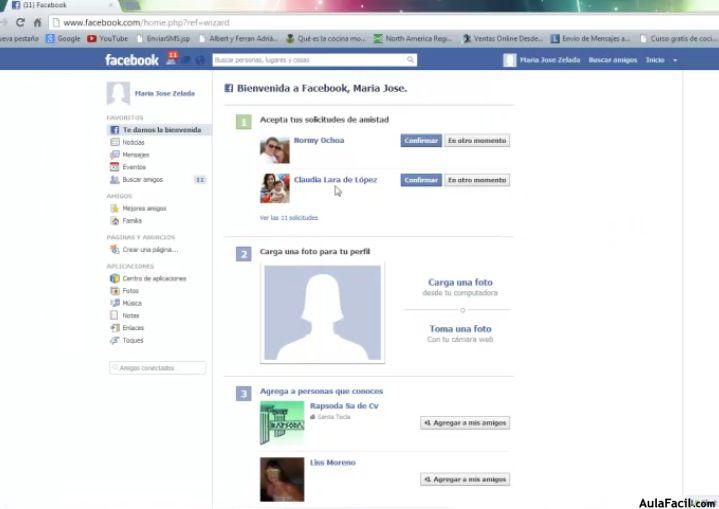This screenshot has width=719, height=509.
Task: Open Noticias icon in sidebar
Action: (x=115, y=142)
